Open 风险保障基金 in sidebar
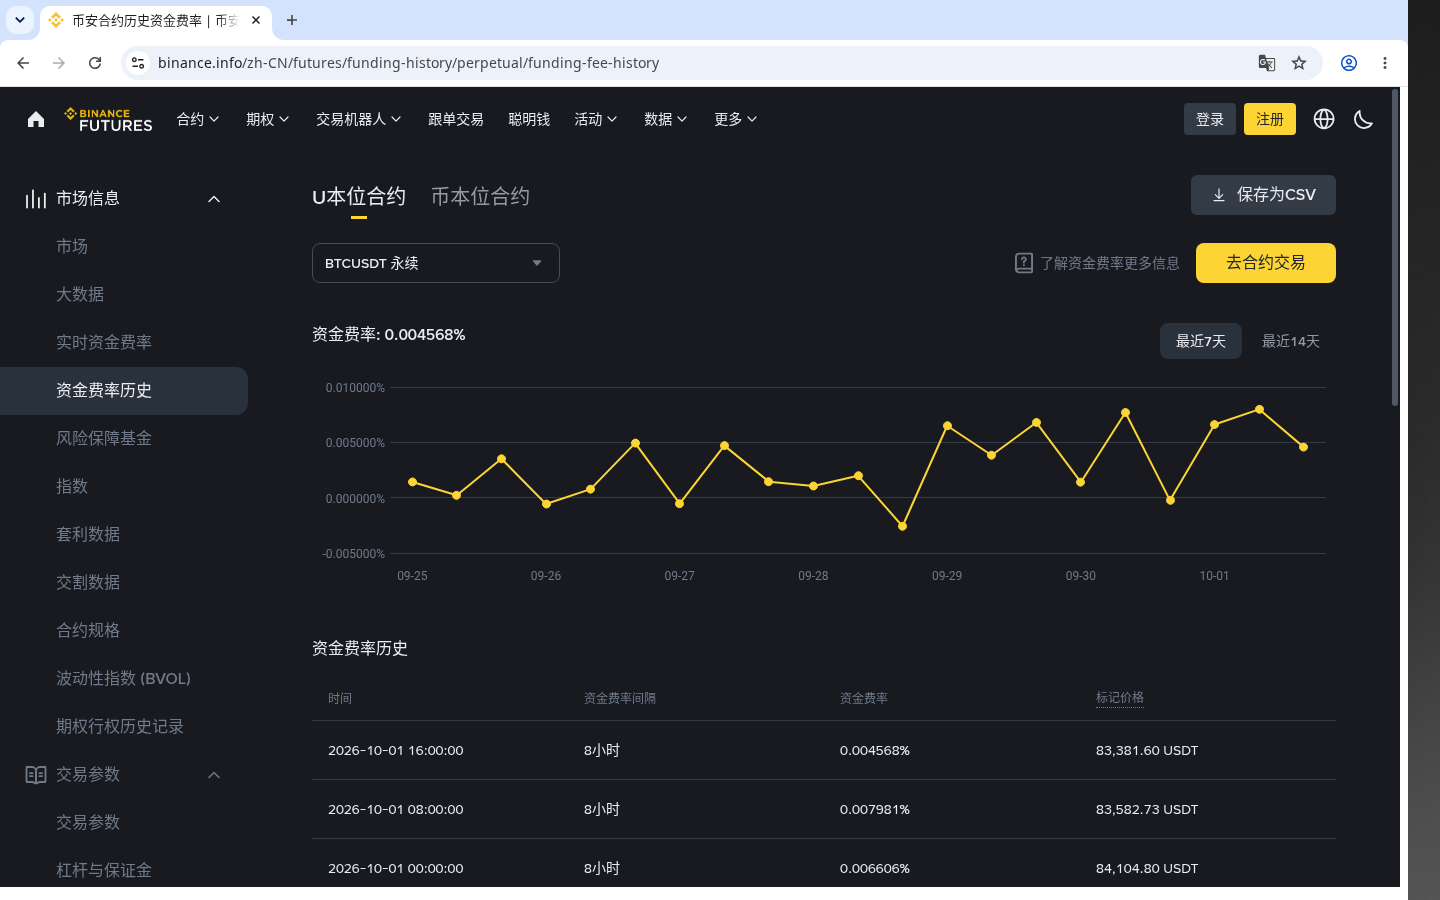 coord(104,438)
